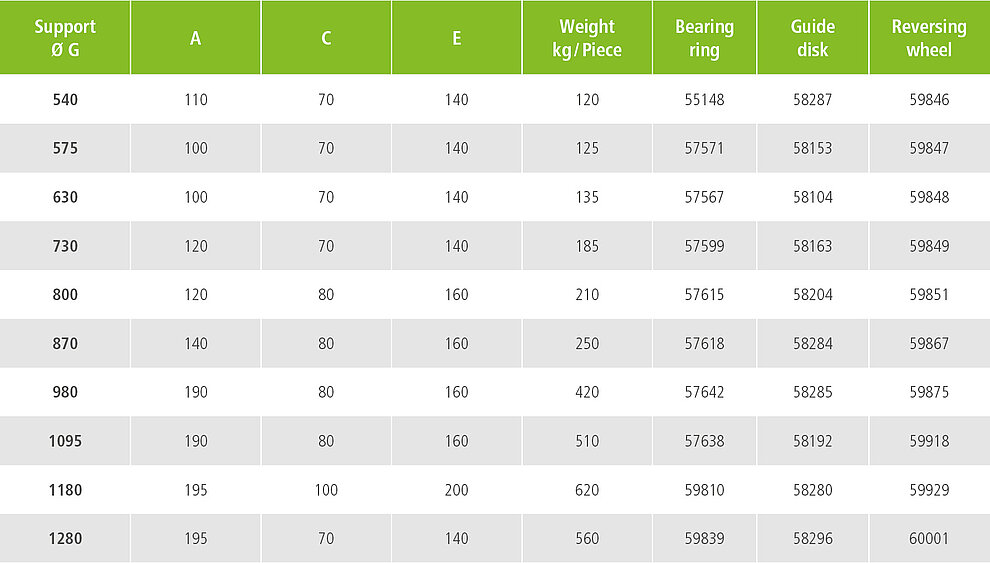Image resolution: width=990 pixels, height=563 pixels.
Task: Click the Reversing wheel column header
Action: [x=929, y=38]
